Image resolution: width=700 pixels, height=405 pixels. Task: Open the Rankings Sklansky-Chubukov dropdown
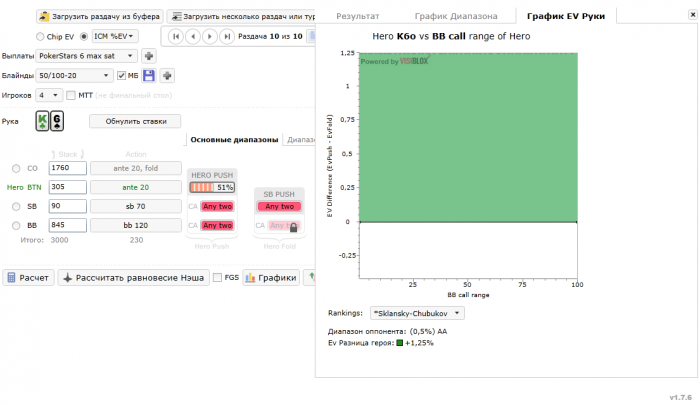[x=417, y=313]
